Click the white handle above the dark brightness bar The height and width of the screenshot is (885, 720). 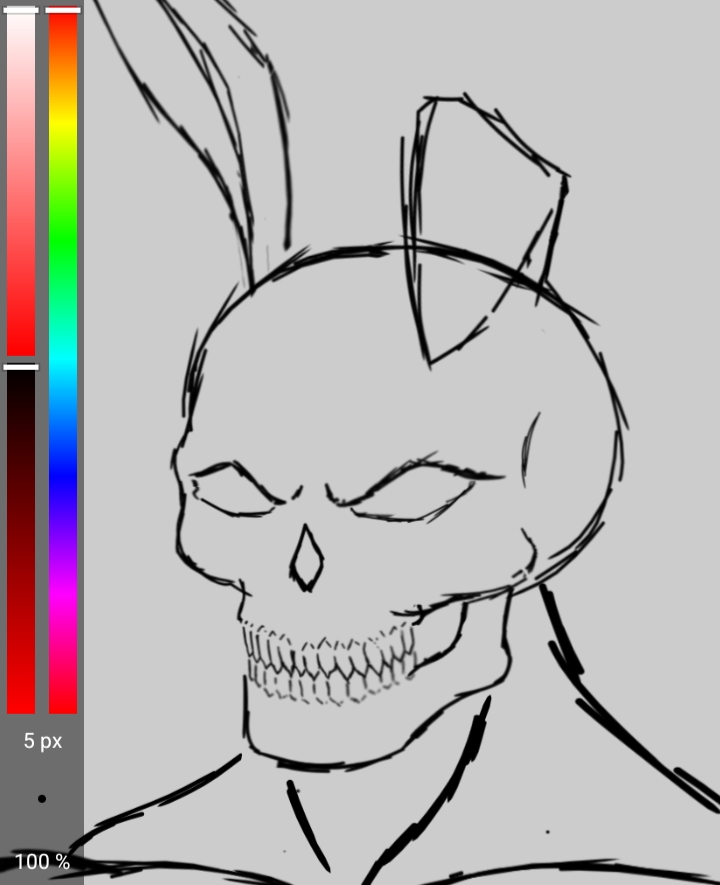pyautogui.click(x=21, y=367)
